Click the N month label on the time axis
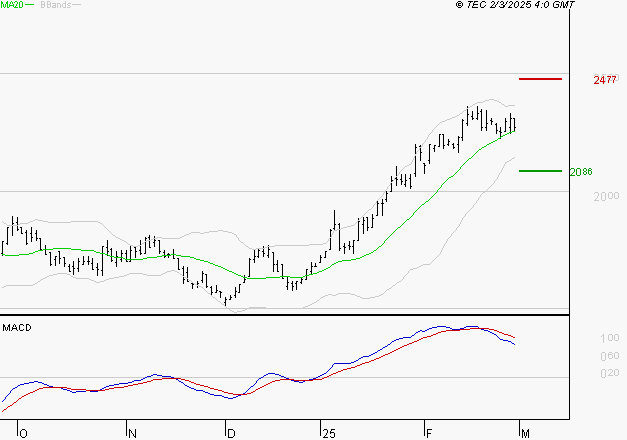Screen dimensions: 627x440 point(132,434)
